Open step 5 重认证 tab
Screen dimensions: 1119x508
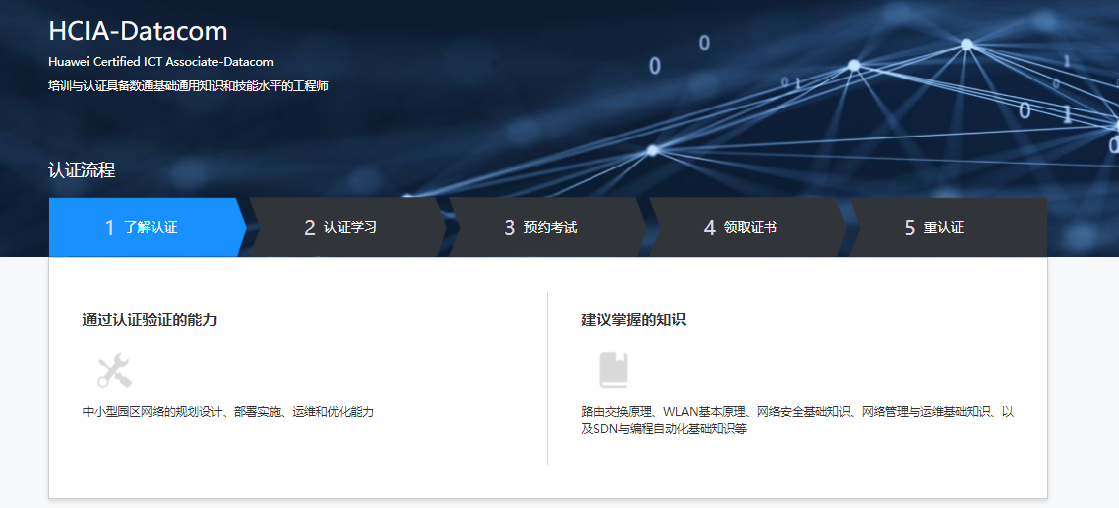pos(948,228)
